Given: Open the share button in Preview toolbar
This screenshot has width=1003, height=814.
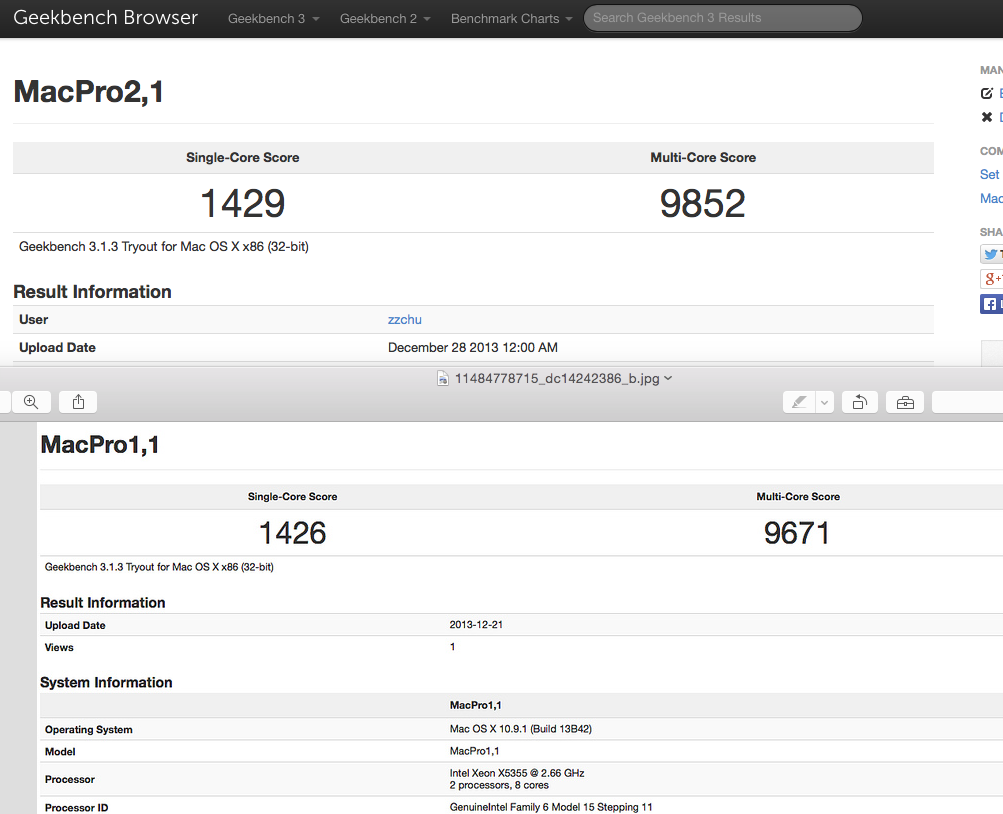Looking at the screenshot, I should pyautogui.click(x=78, y=402).
